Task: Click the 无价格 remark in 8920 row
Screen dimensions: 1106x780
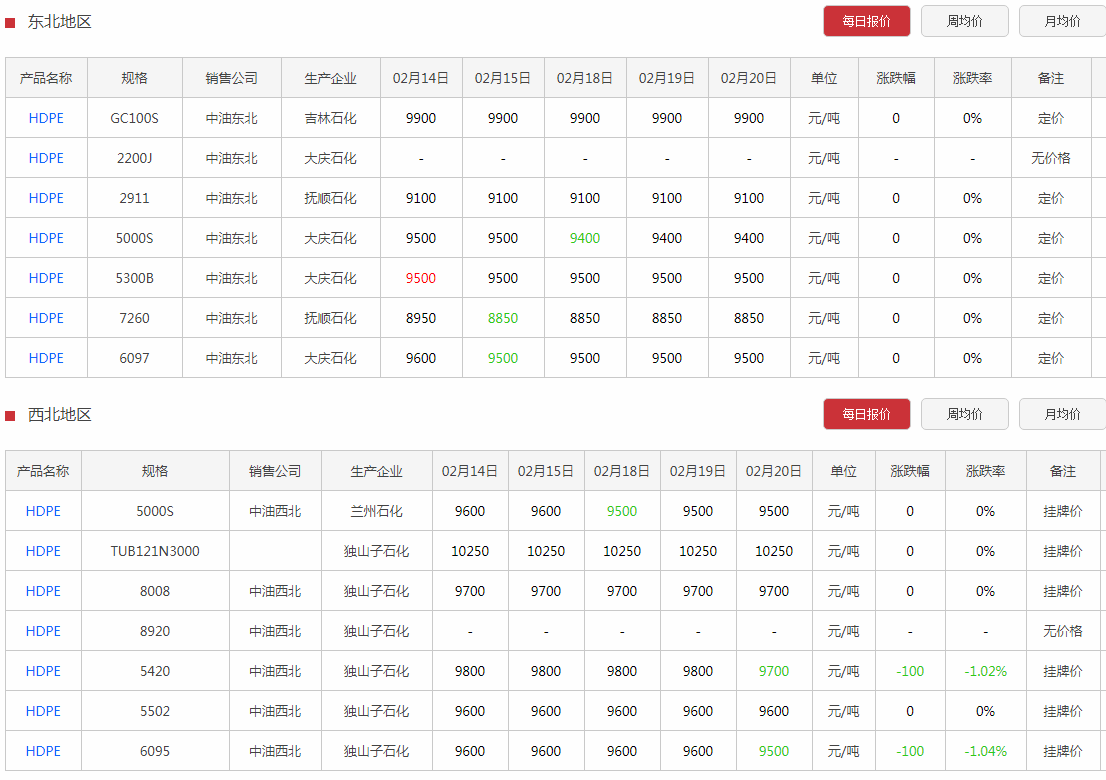Action: (x=1062, y=631)
